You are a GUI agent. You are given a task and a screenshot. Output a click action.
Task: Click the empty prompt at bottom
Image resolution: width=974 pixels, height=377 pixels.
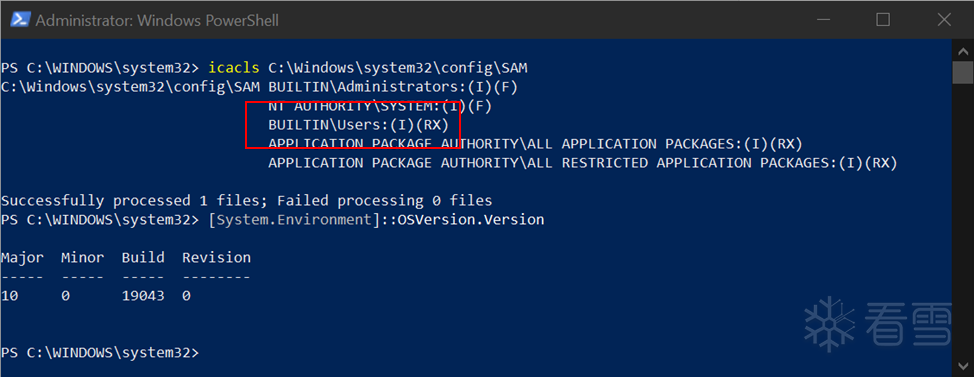(100, 353)
